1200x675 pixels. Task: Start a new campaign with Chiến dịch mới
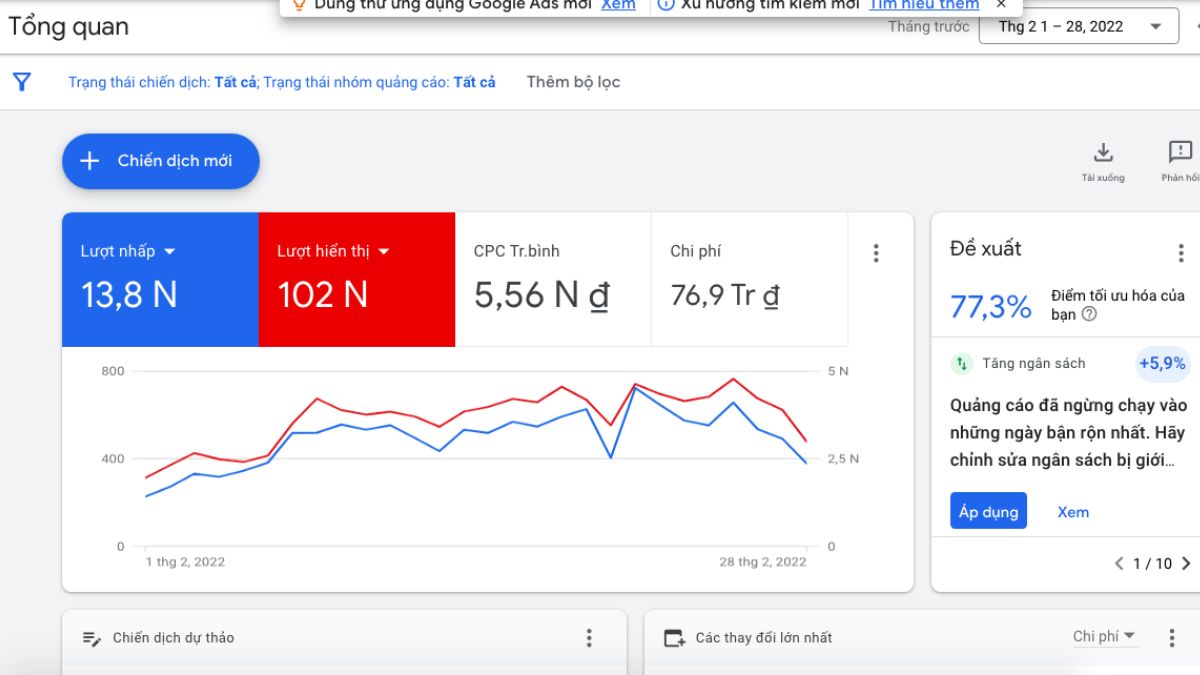(x=160, y=161)
